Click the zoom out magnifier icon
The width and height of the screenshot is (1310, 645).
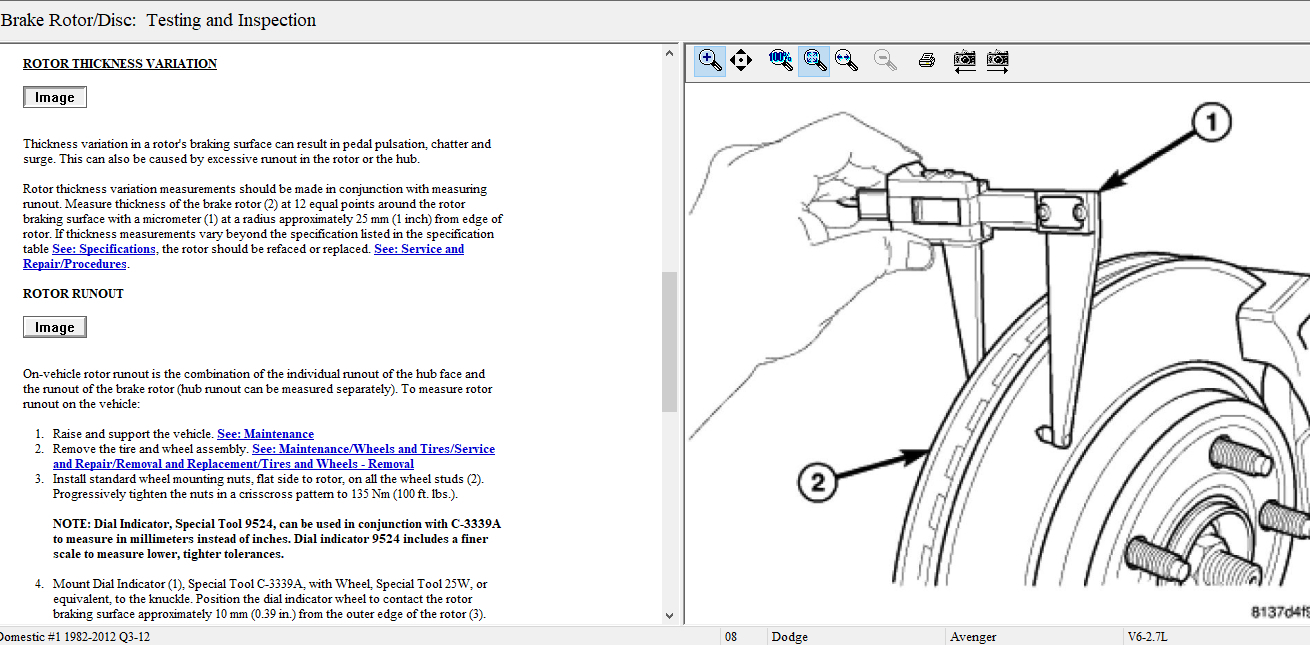coord(885,61)
